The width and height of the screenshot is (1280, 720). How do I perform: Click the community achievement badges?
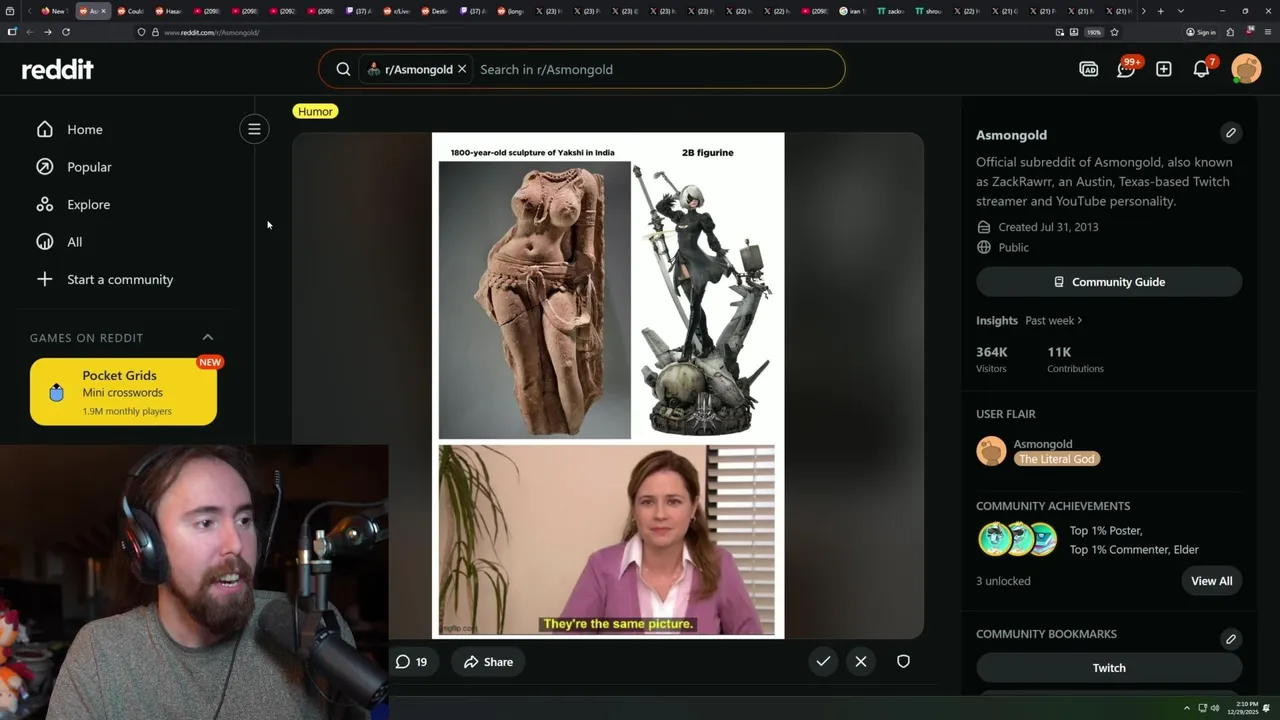point(1018,539)
